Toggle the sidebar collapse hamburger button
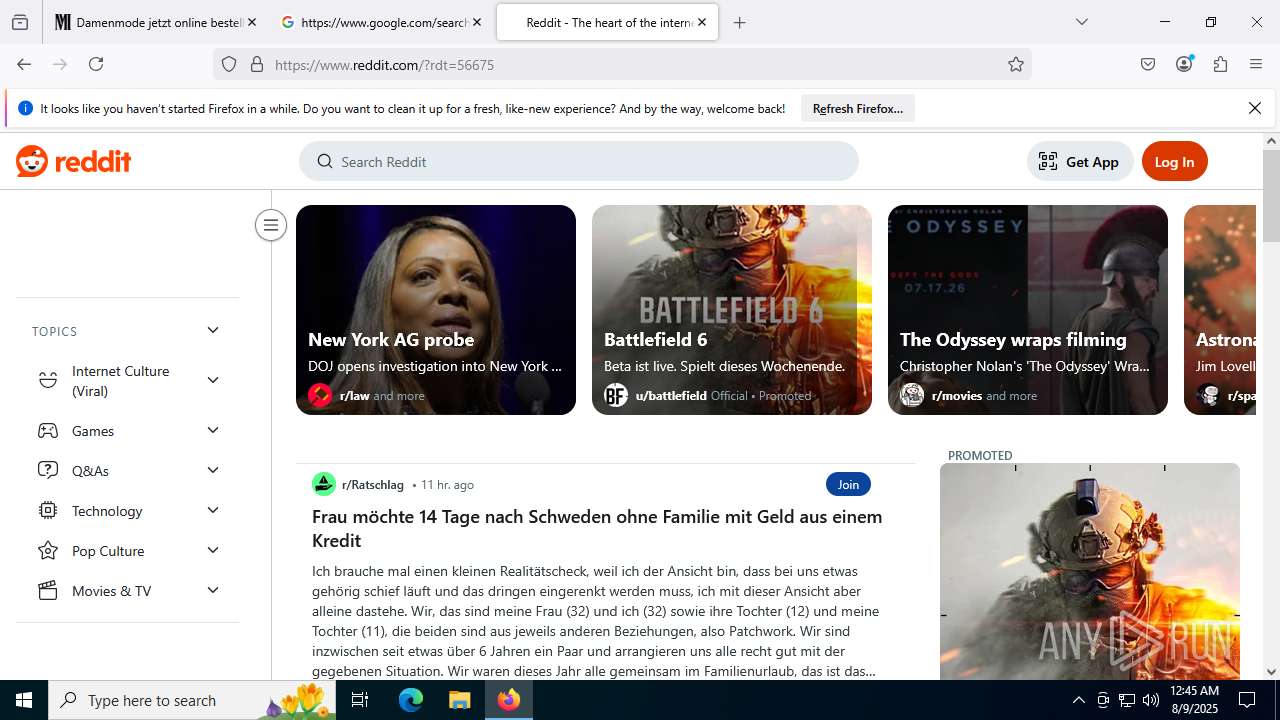 [x=270, y=225]
